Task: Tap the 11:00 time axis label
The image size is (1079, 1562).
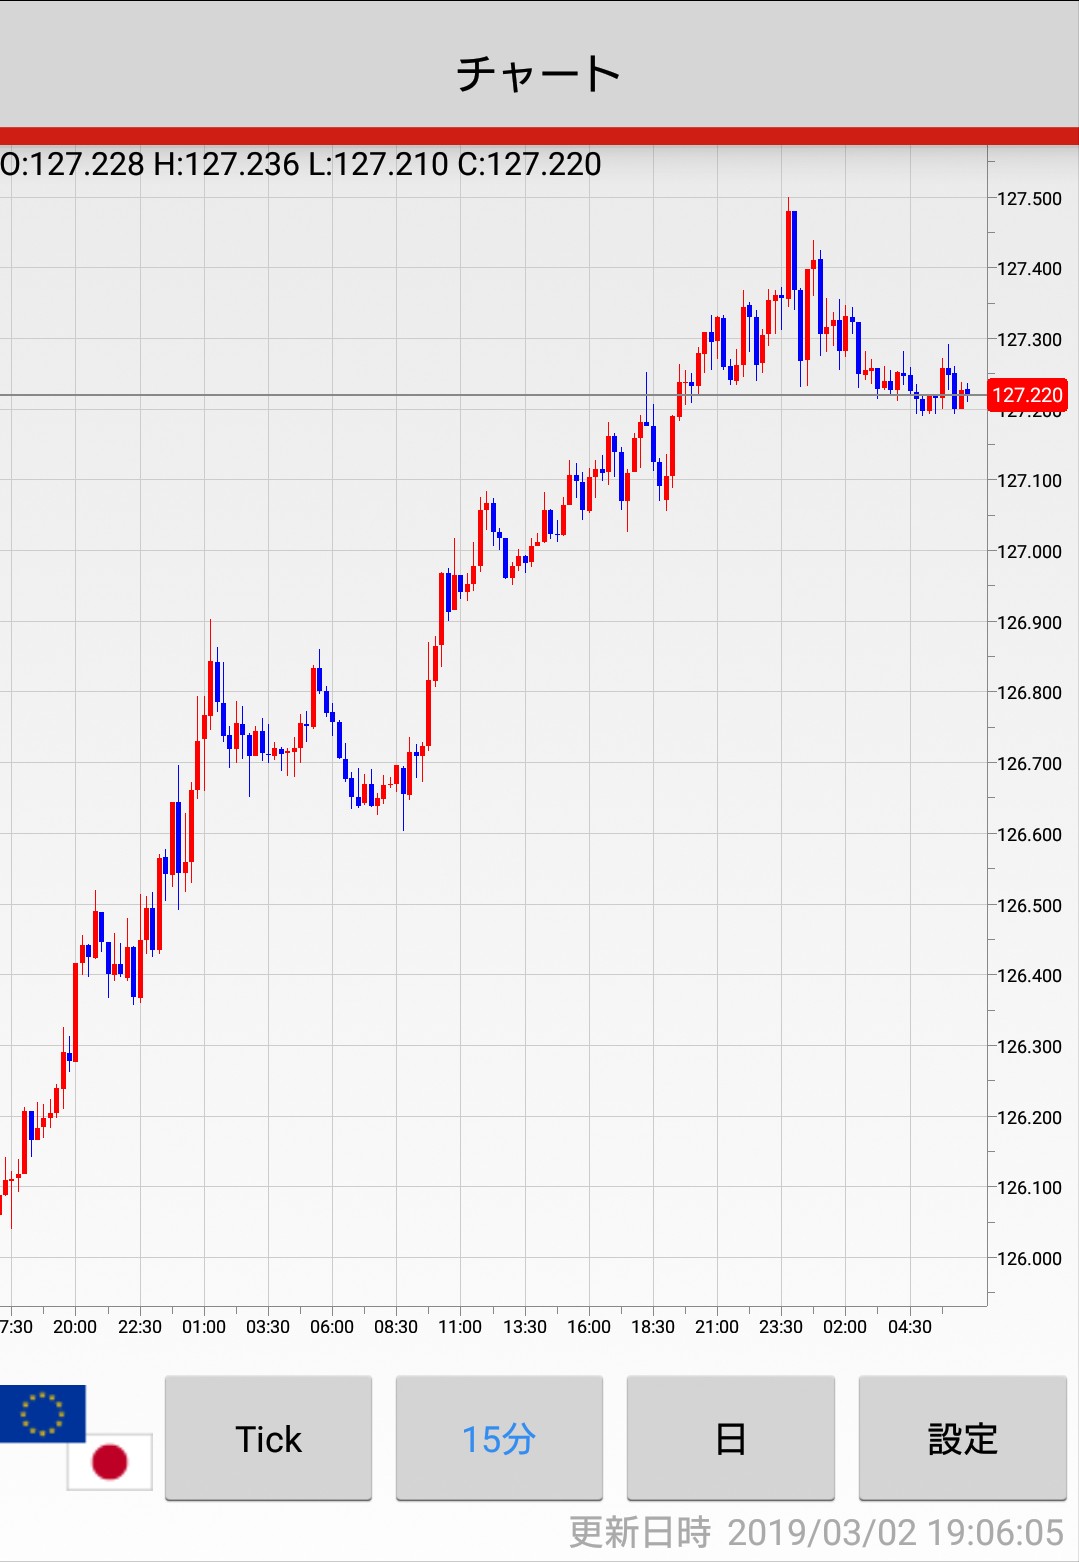Action: coord(460,1327)
